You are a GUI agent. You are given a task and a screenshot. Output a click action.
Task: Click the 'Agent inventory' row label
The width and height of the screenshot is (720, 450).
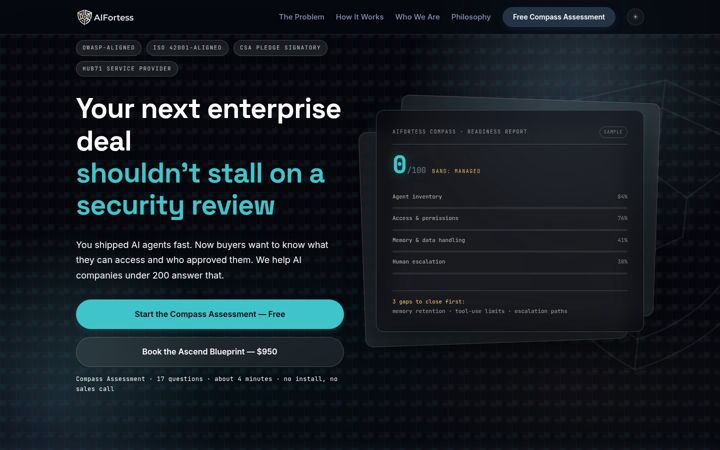click(x=417, y=197)
